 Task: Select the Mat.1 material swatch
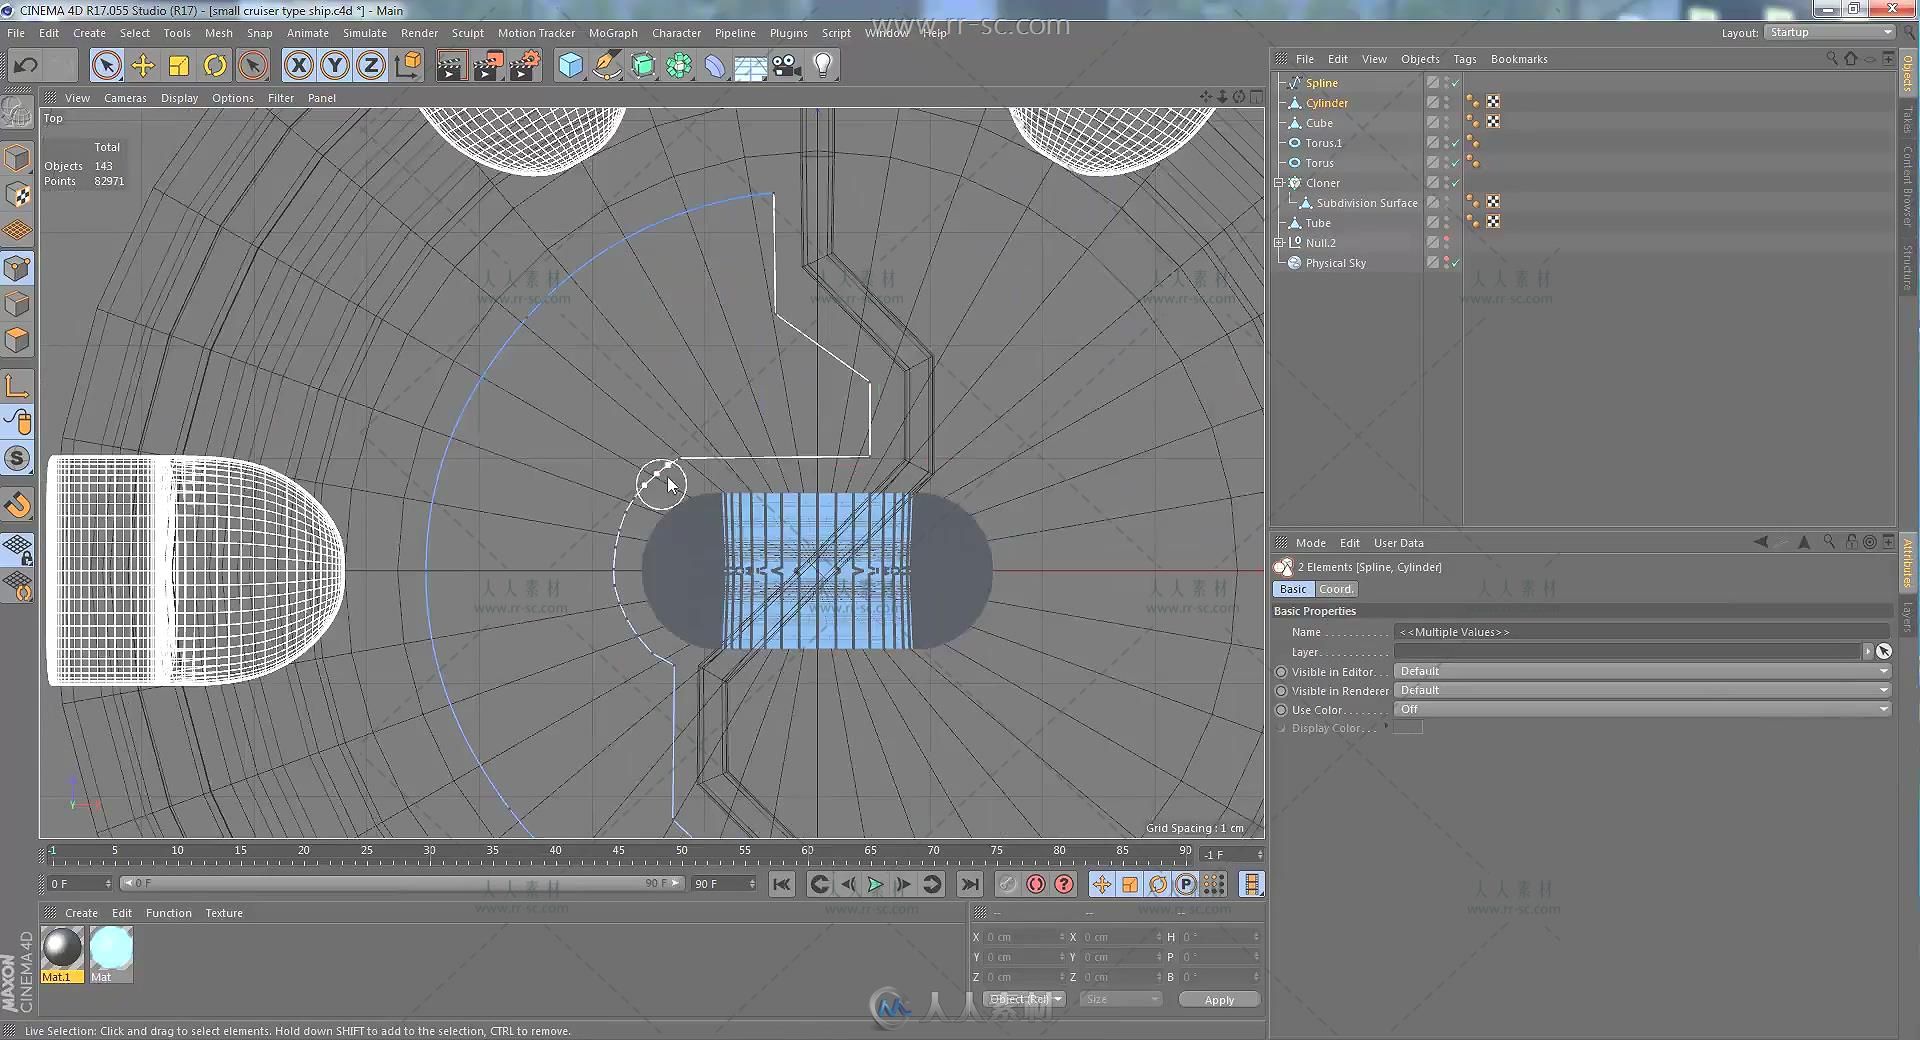click(62, 948)
